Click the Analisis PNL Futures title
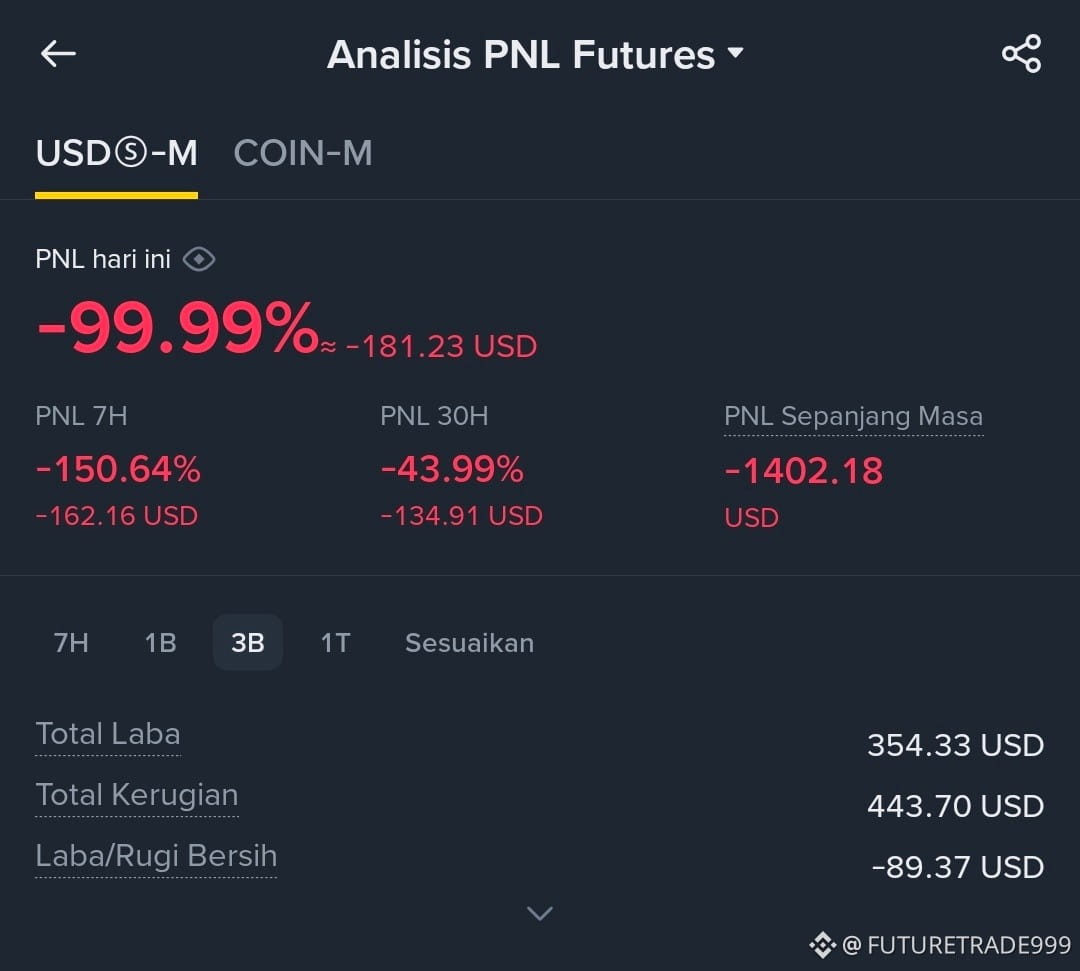This screenshot has width=1080, height=971. coord(521,54)
